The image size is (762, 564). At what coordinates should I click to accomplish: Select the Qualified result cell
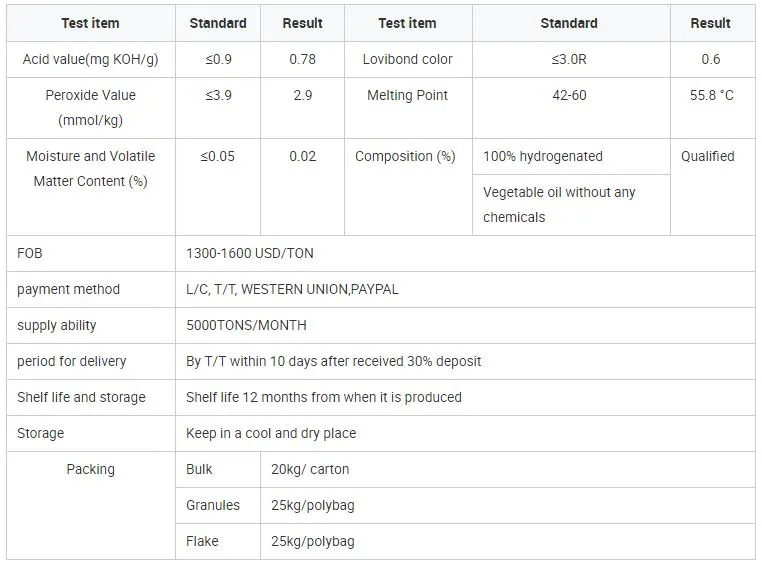click(x=708, y=156)
